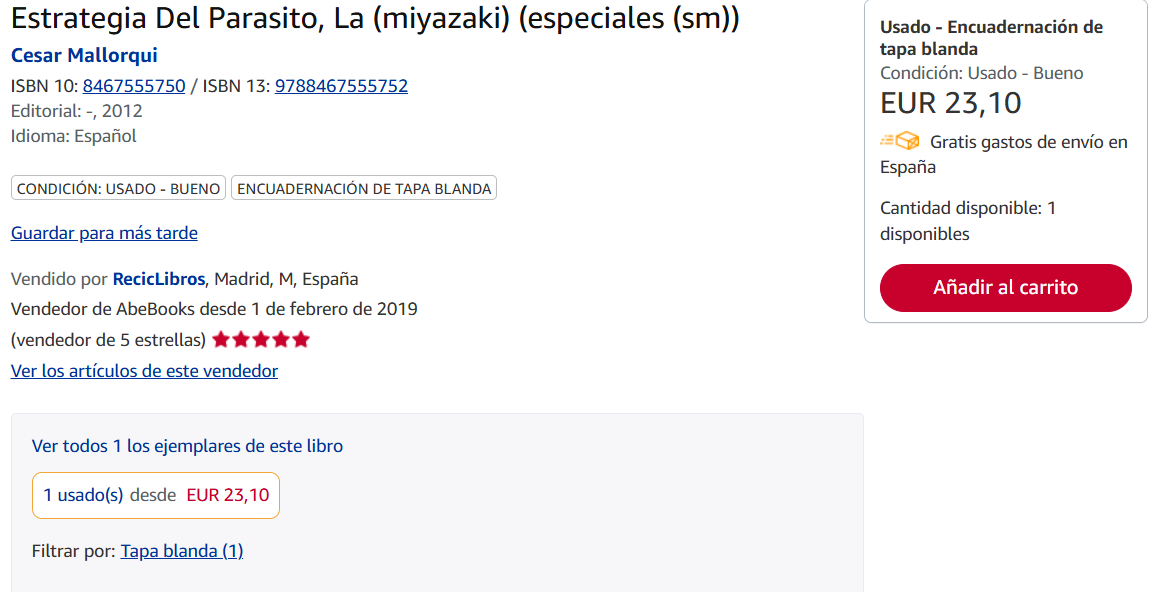Screen dimensions: 1155x592
Task: Open 'Ver todos 1 los ejemplares' link
Action: 187,446
